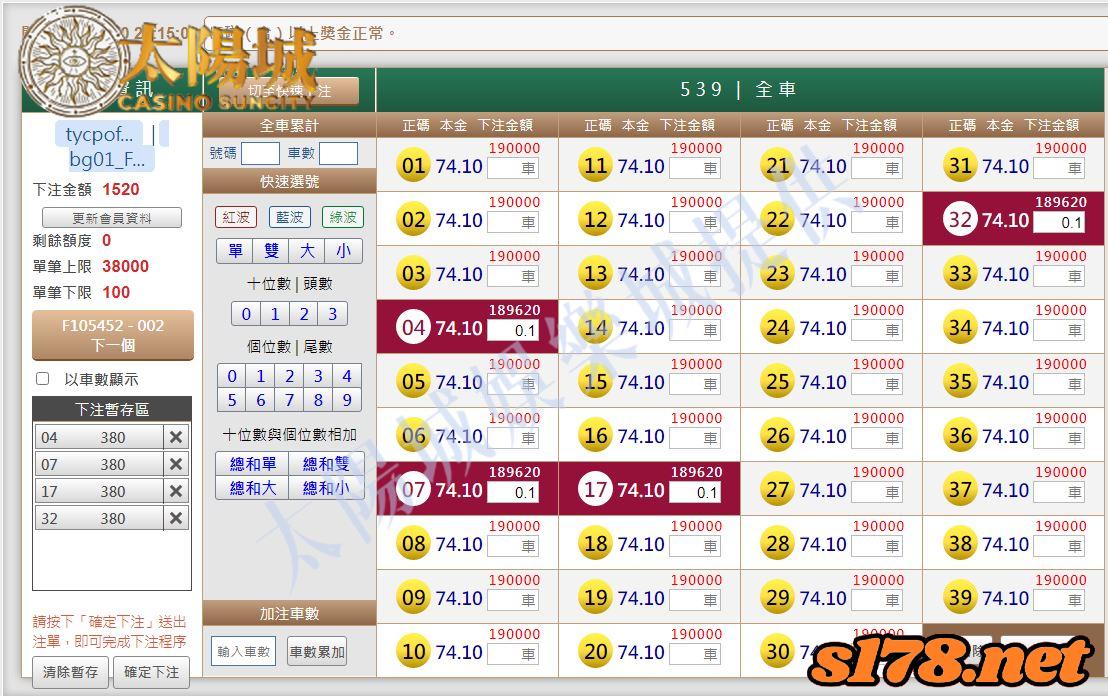
Task: Toggle the 單 odd quick select
Action: (235, 251)
